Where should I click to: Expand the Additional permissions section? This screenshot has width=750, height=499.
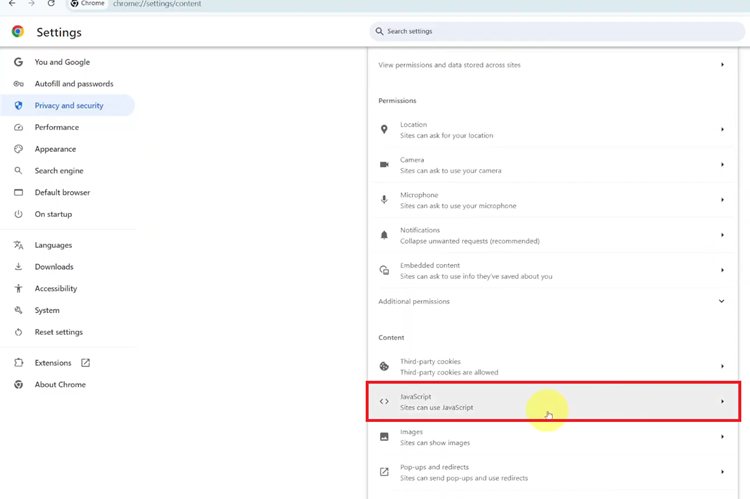tap(721, 301)
